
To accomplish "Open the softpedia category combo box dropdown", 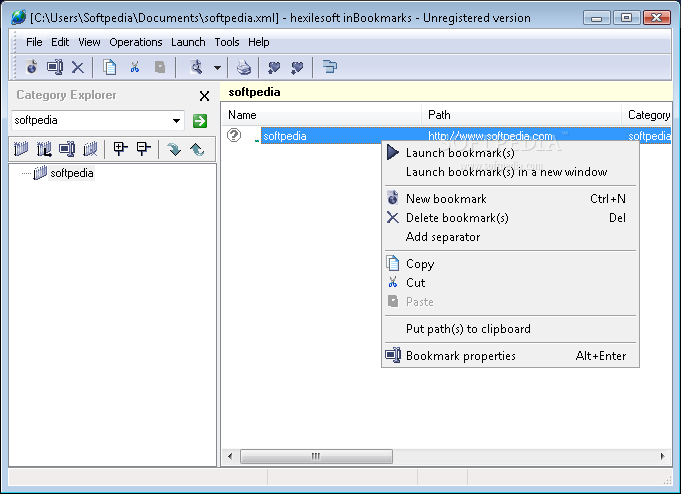I will coord(176,120).
